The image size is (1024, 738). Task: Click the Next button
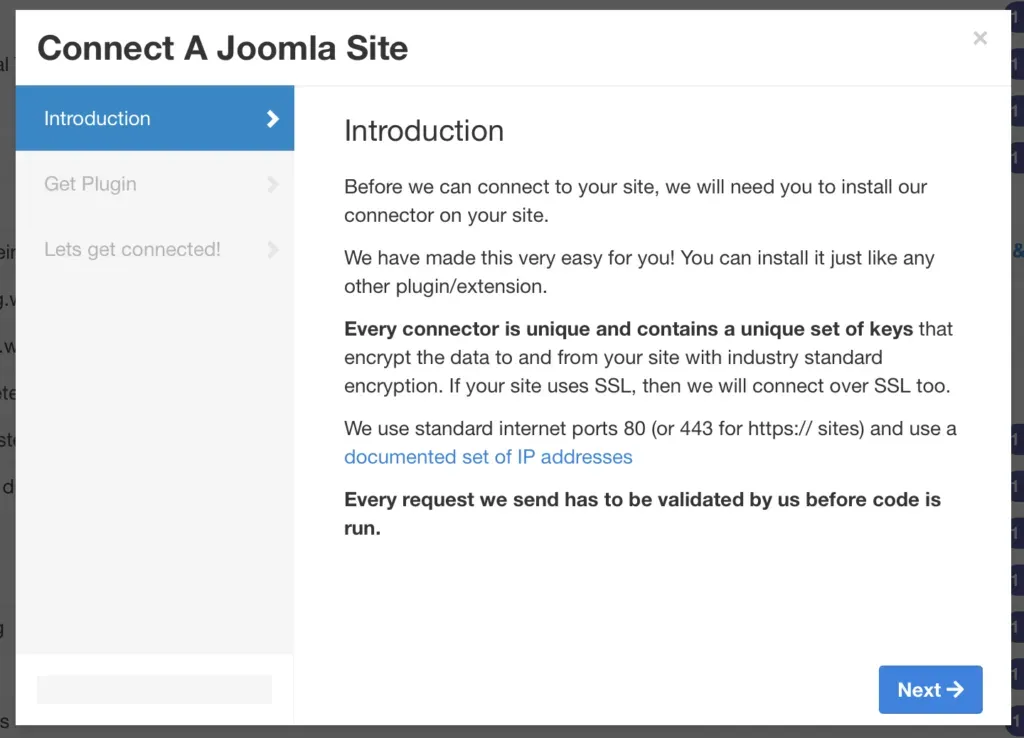point(930,689)
